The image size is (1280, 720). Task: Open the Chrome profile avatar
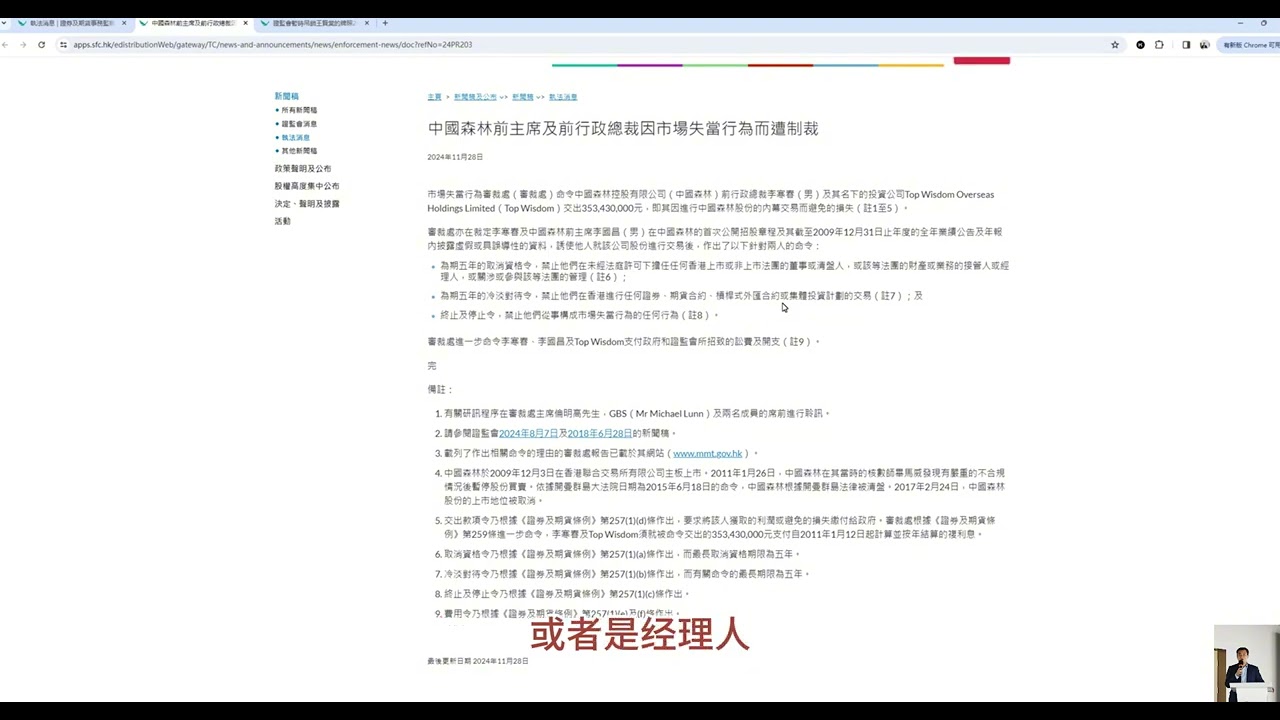(x=1204, y=45)
